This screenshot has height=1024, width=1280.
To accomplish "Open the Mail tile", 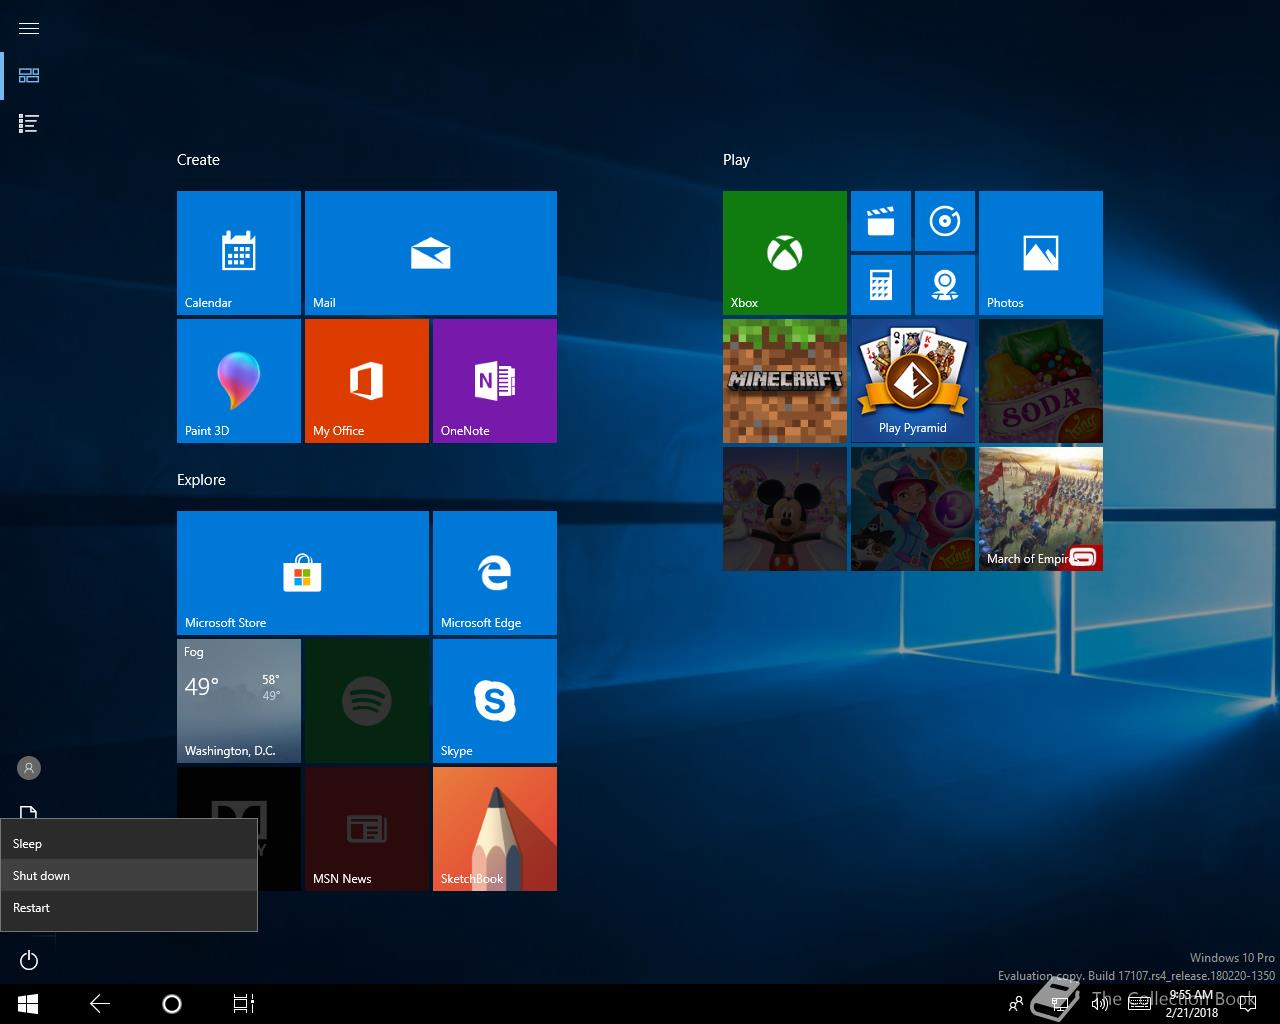I will [x=431, y=253].
